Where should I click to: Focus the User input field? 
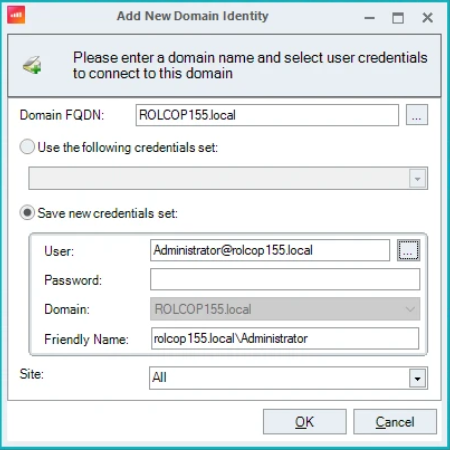coord(270,250)
